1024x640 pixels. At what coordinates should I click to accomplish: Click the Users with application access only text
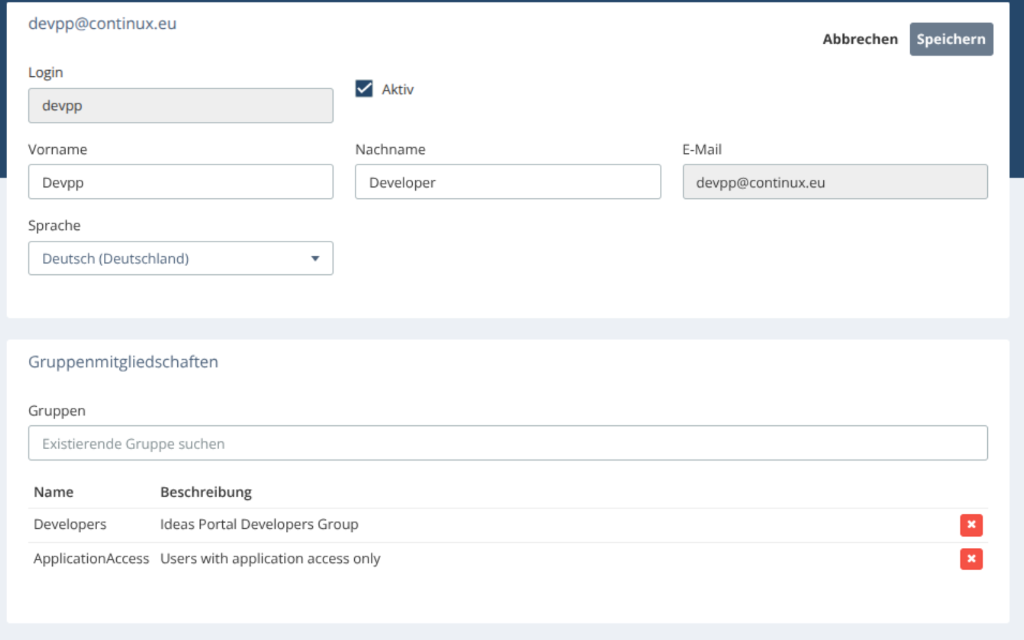(270, 558)
